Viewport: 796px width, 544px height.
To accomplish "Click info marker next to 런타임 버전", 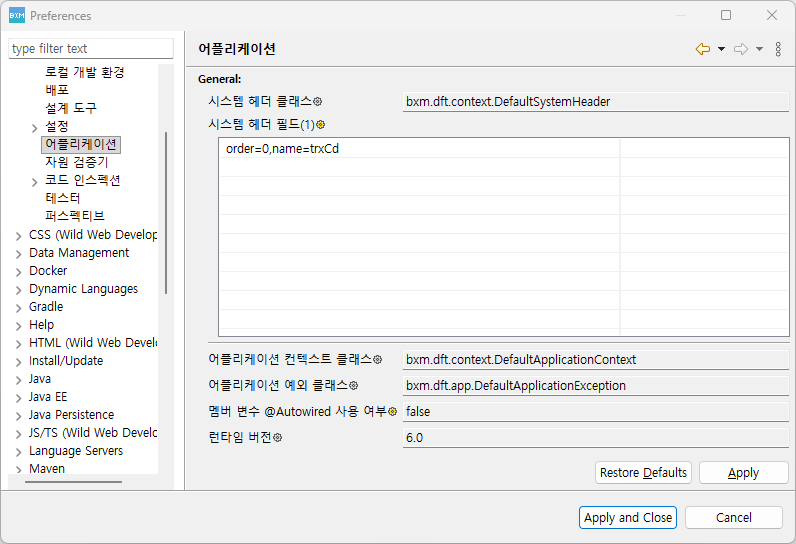I will 278,437.
